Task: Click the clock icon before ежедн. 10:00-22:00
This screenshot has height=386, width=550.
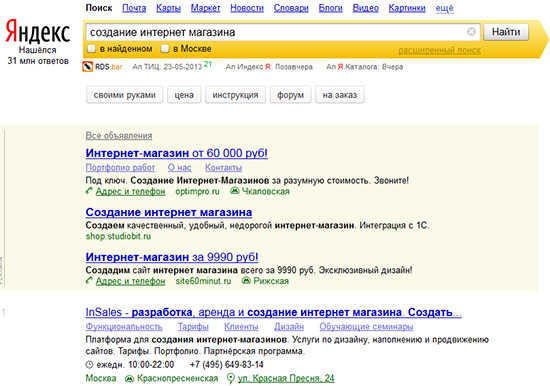Action: 89,365
